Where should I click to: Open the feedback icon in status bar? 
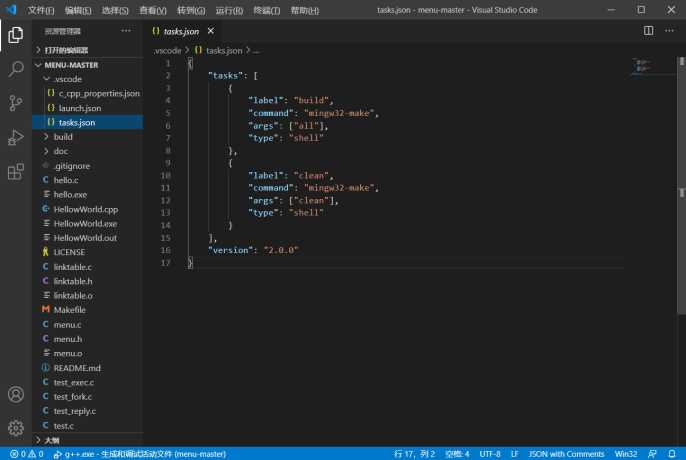coord(652,454)
